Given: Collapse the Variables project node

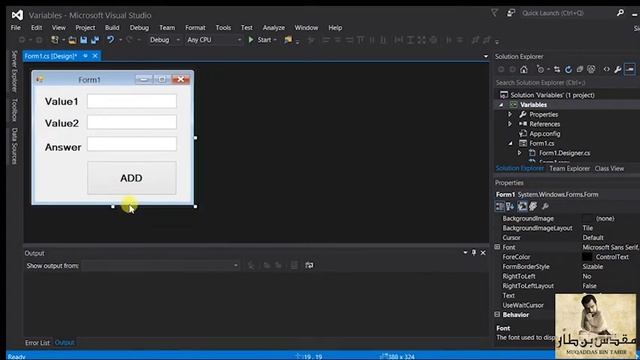Looking at the screenshot, I should click(x=501, y=105).
